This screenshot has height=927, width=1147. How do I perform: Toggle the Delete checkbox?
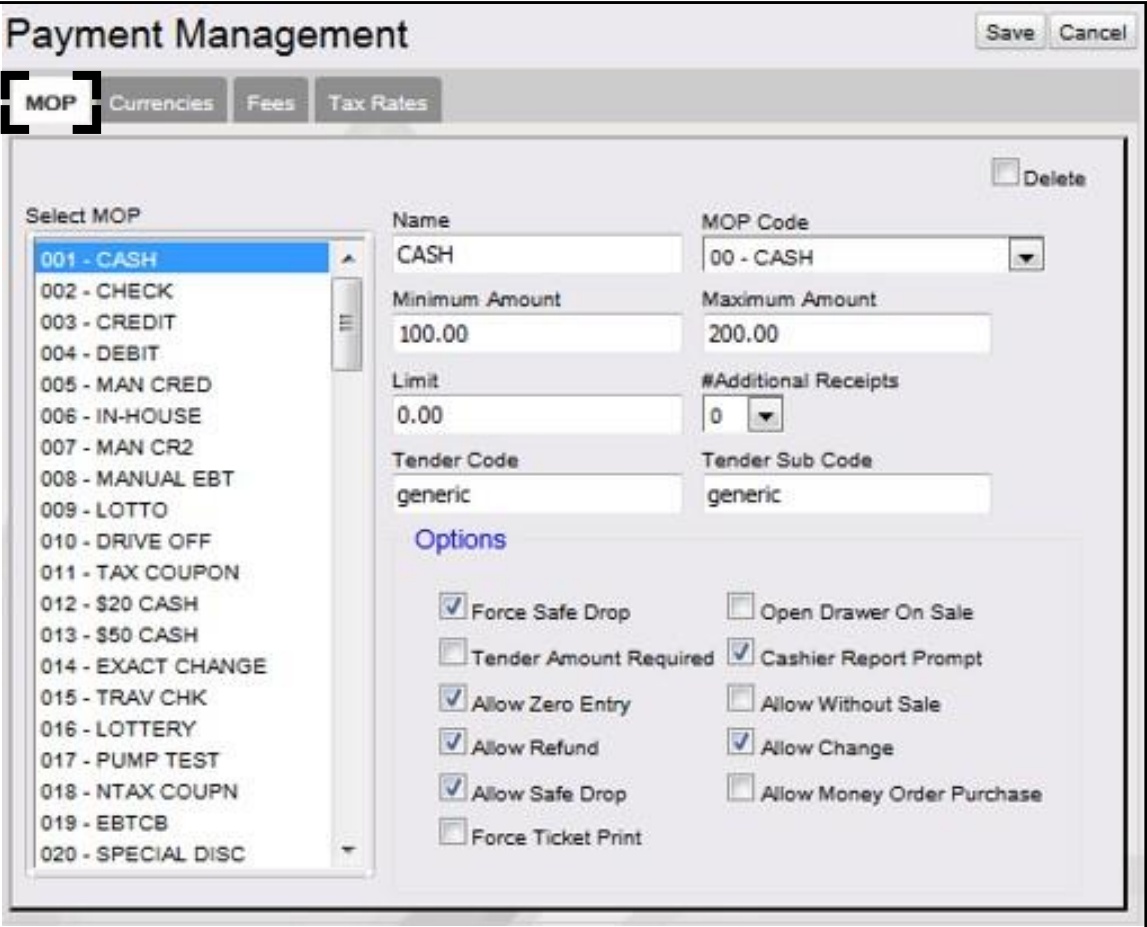pyautogui.click(x=1004, y=173)
